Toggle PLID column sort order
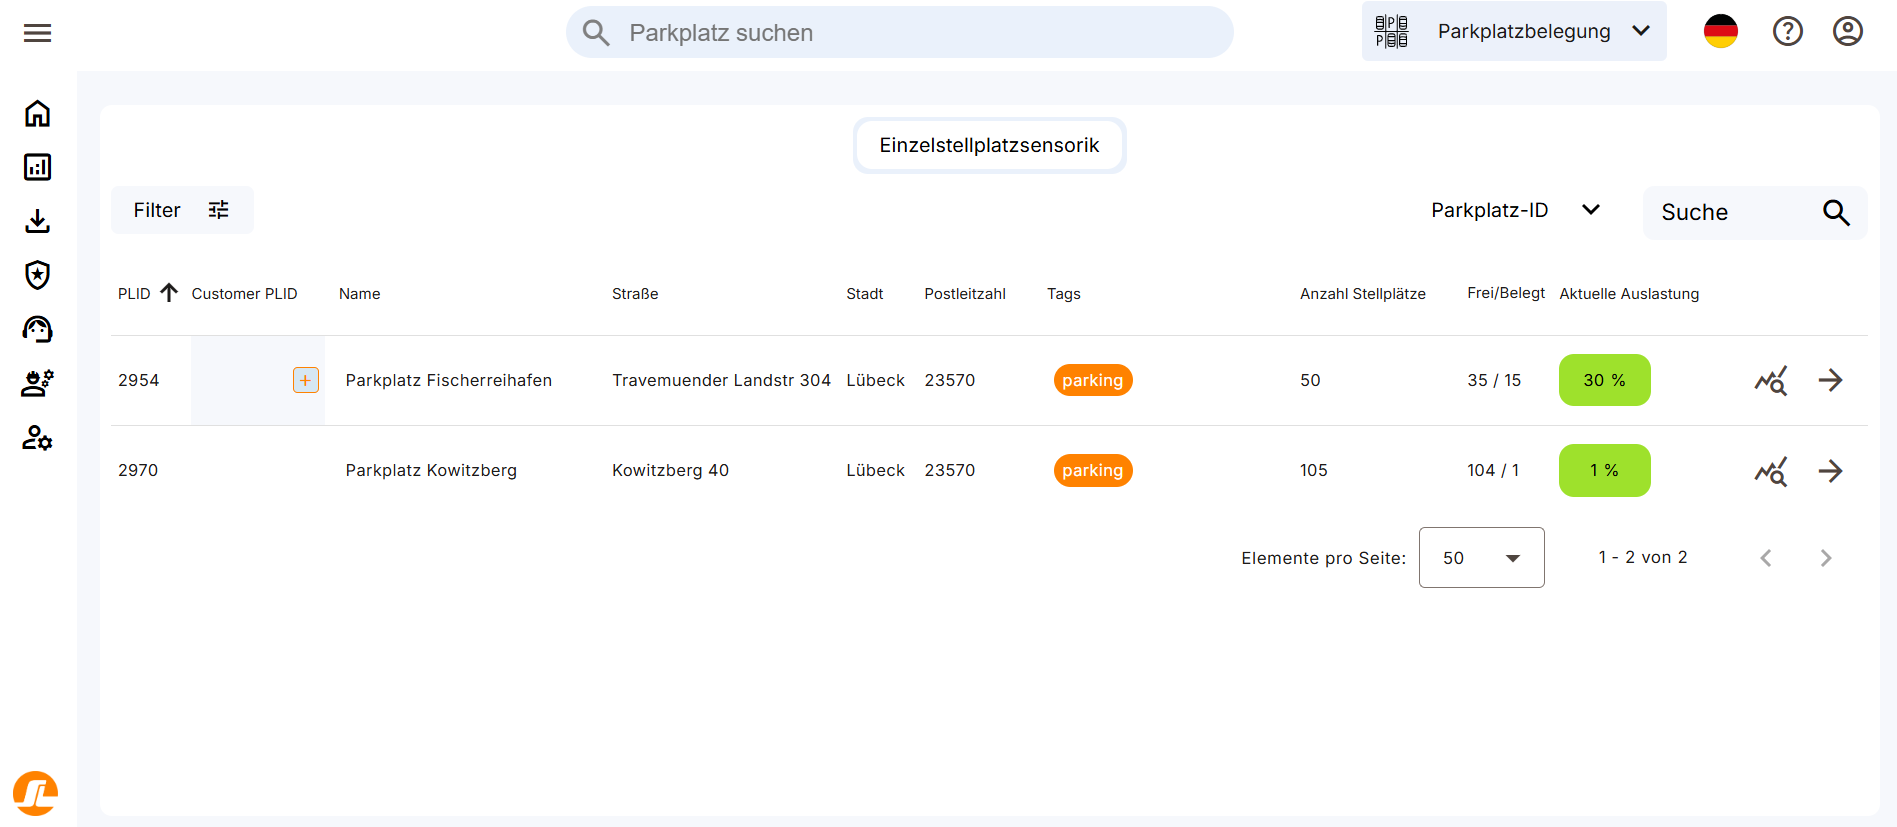 click(169, 293)
